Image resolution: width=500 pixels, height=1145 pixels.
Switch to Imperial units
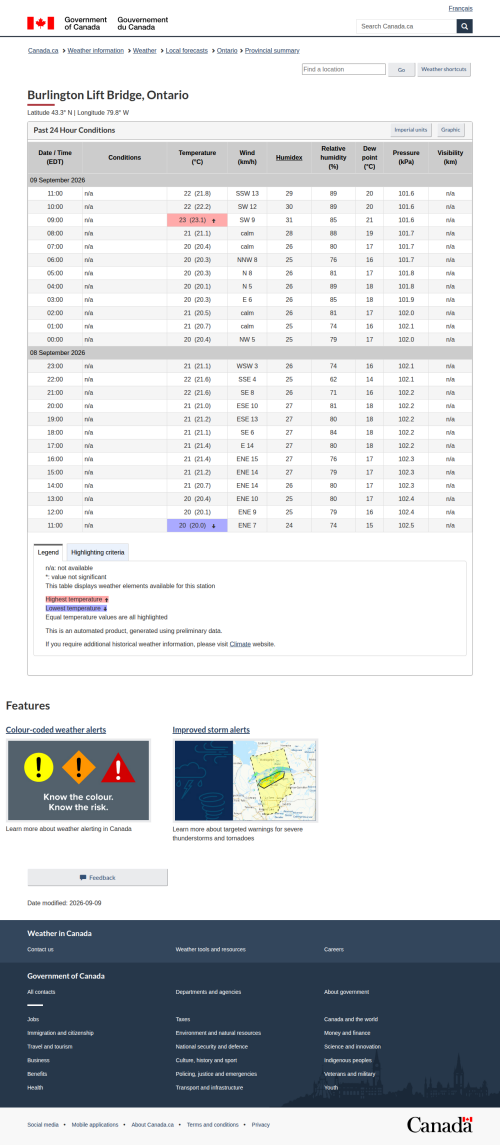pyautogui.click(x=411, y=130)
